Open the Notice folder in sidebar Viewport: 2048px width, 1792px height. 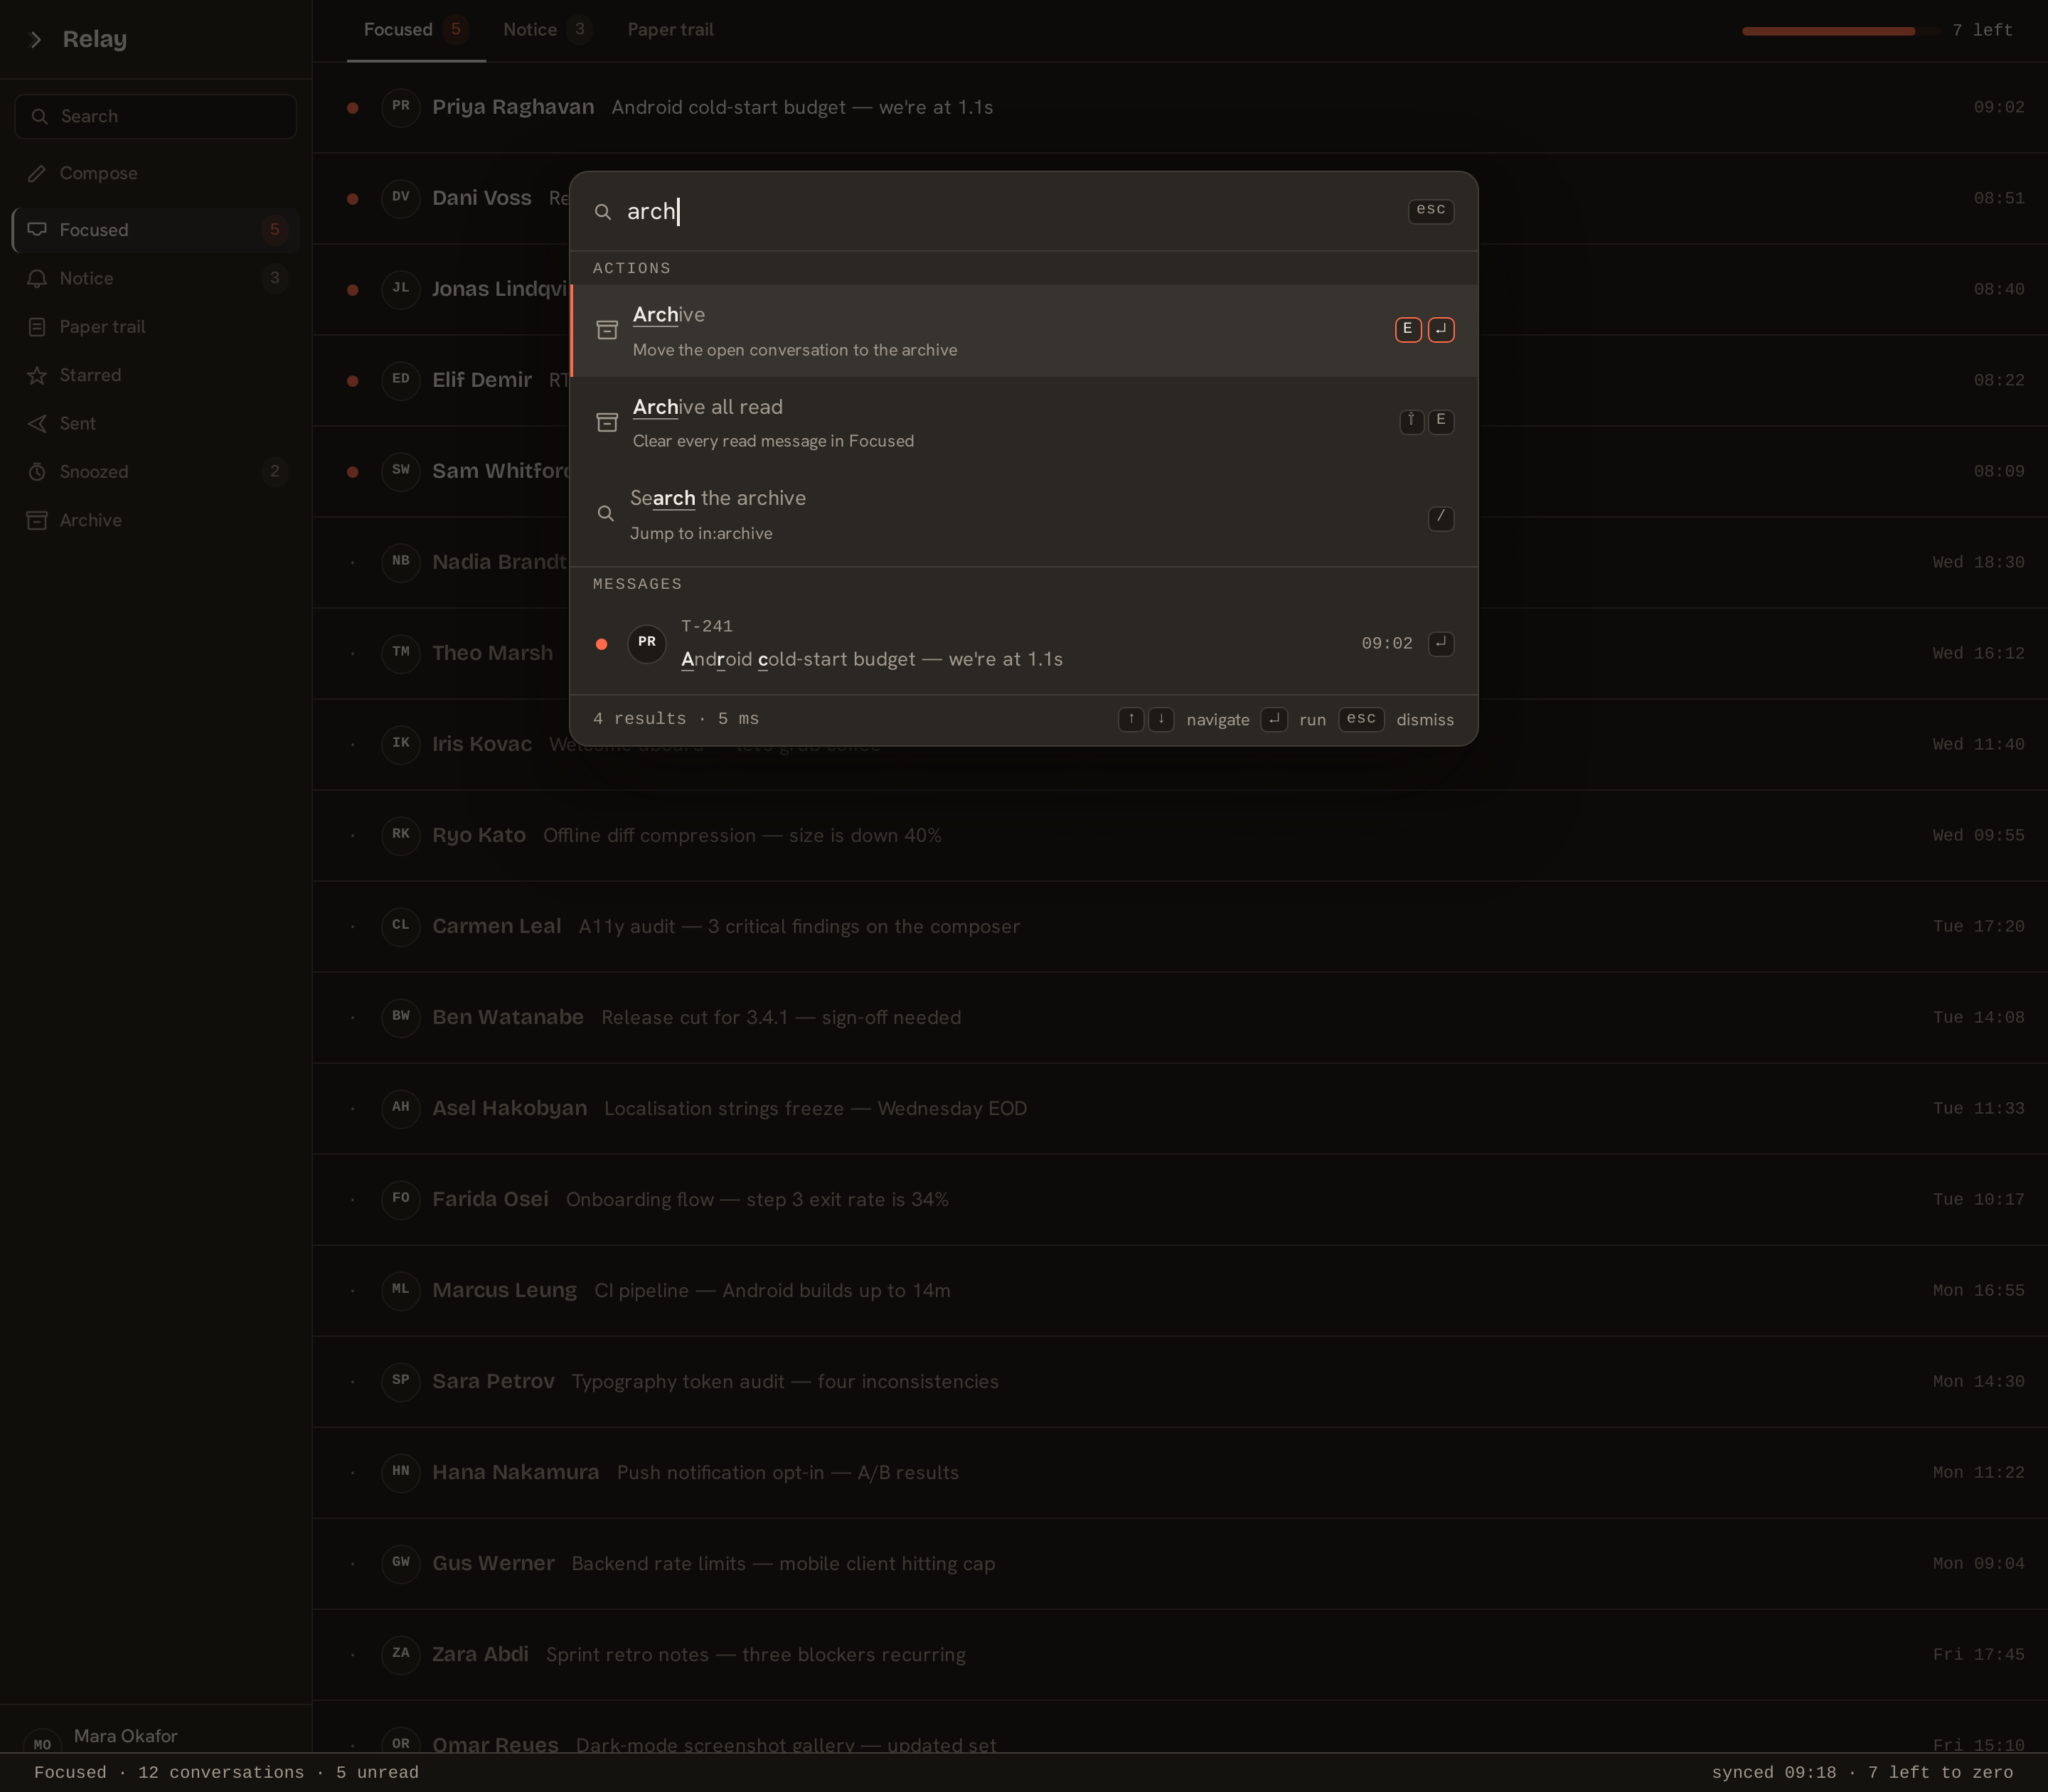coord(156,278)
